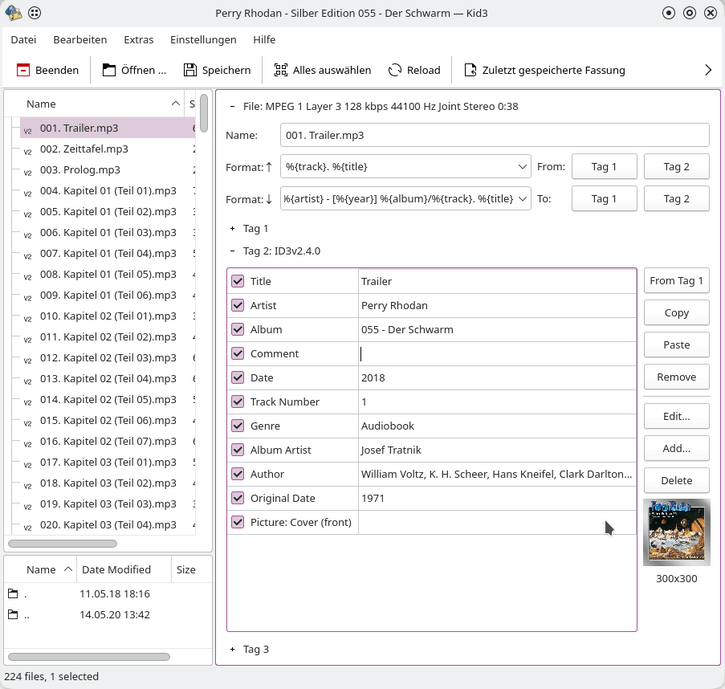Select file 010. Kapitel 02 (Teil 01).mp3

pos(108,316)
